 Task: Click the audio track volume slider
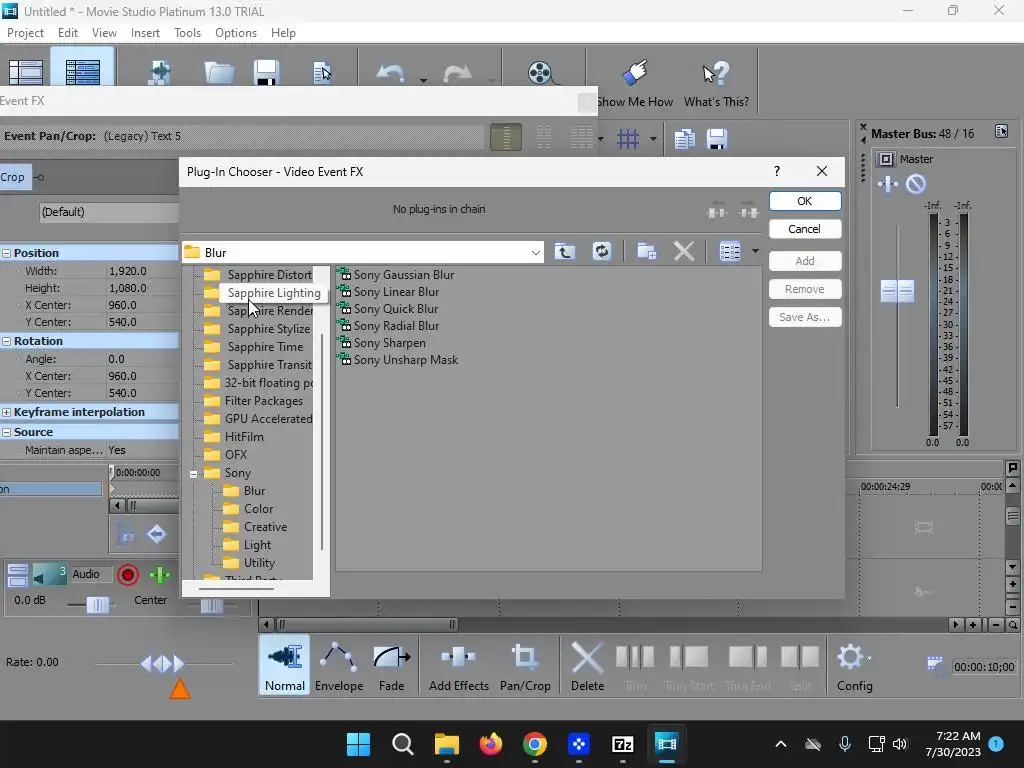[x=98, y=605]
